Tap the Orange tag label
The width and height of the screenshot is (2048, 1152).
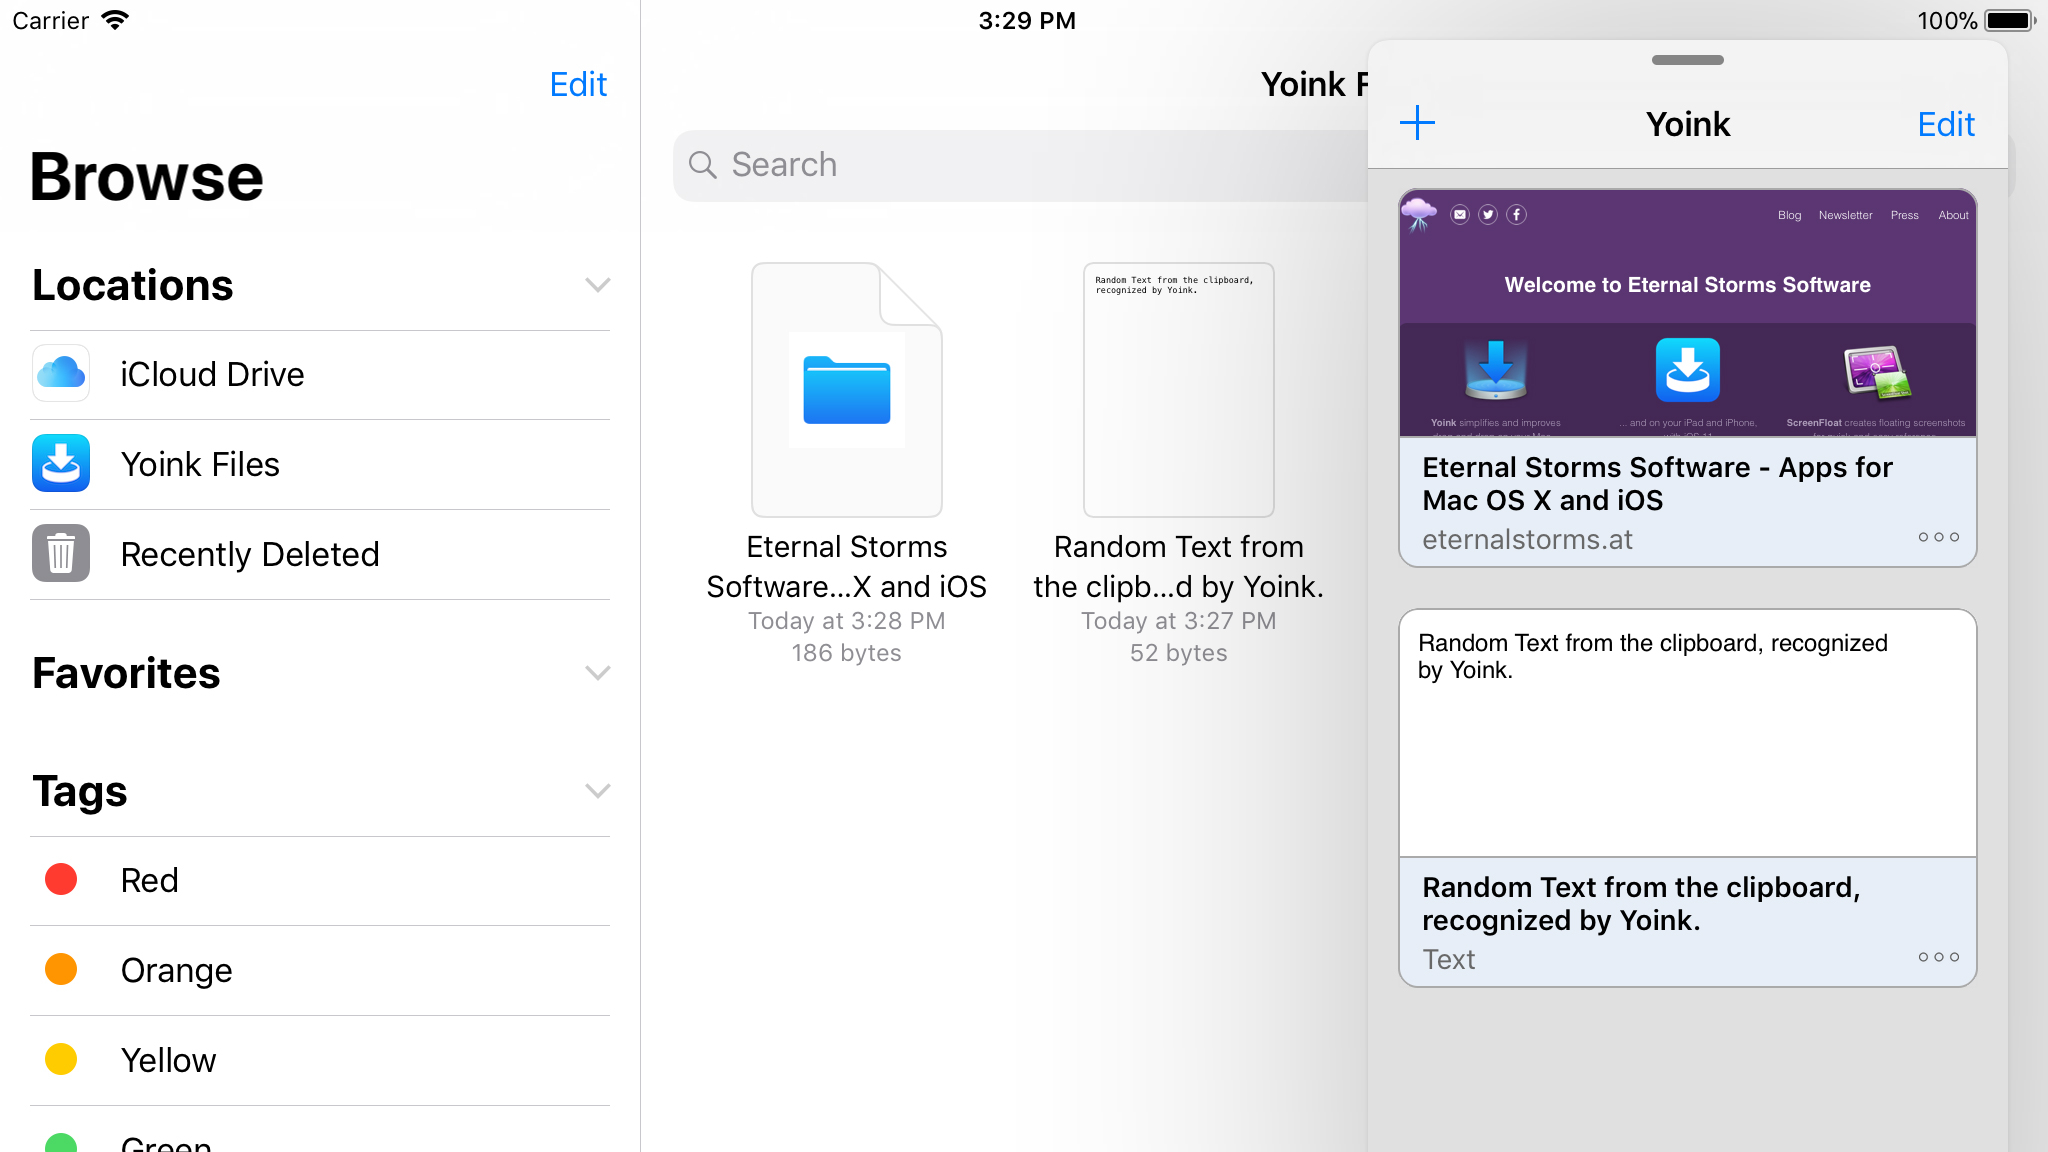click(176, 970)
